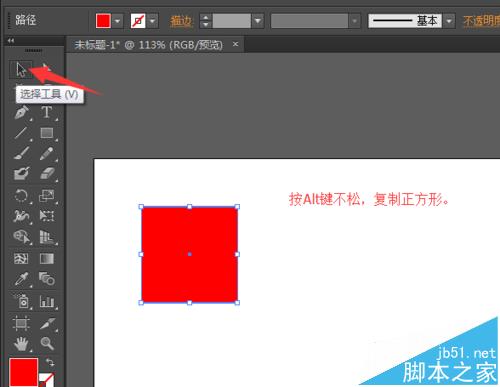Select the Pencil tool
This screenshot has height=387, width=500.
point(47,154)
